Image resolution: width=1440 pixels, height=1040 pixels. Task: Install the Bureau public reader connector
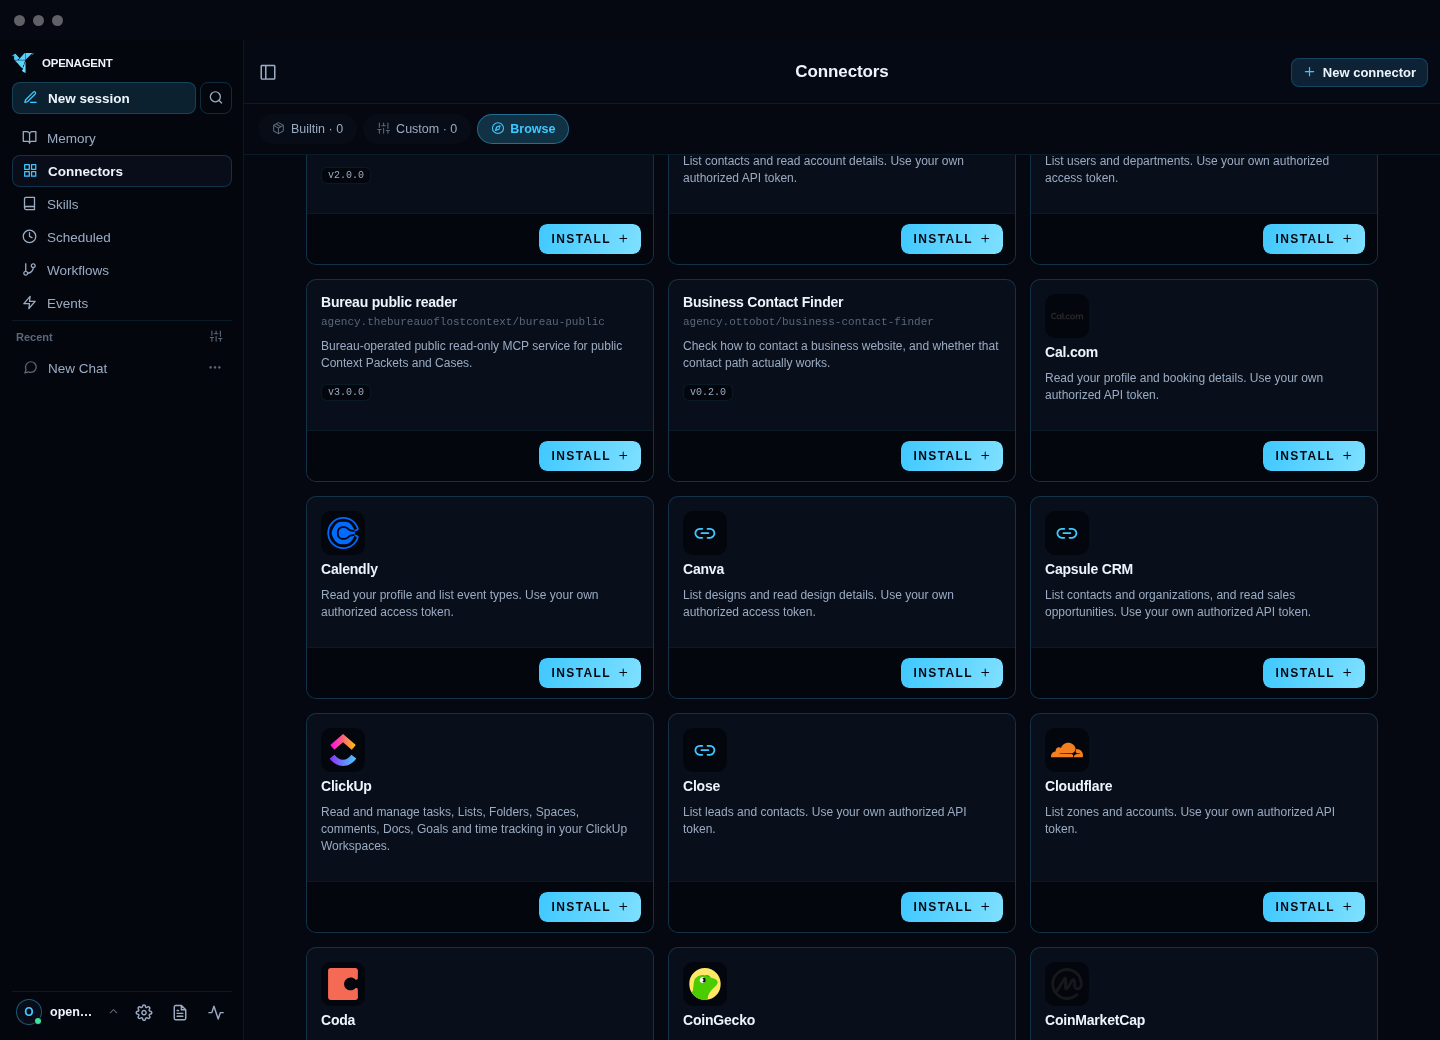(x=590, y=456)
